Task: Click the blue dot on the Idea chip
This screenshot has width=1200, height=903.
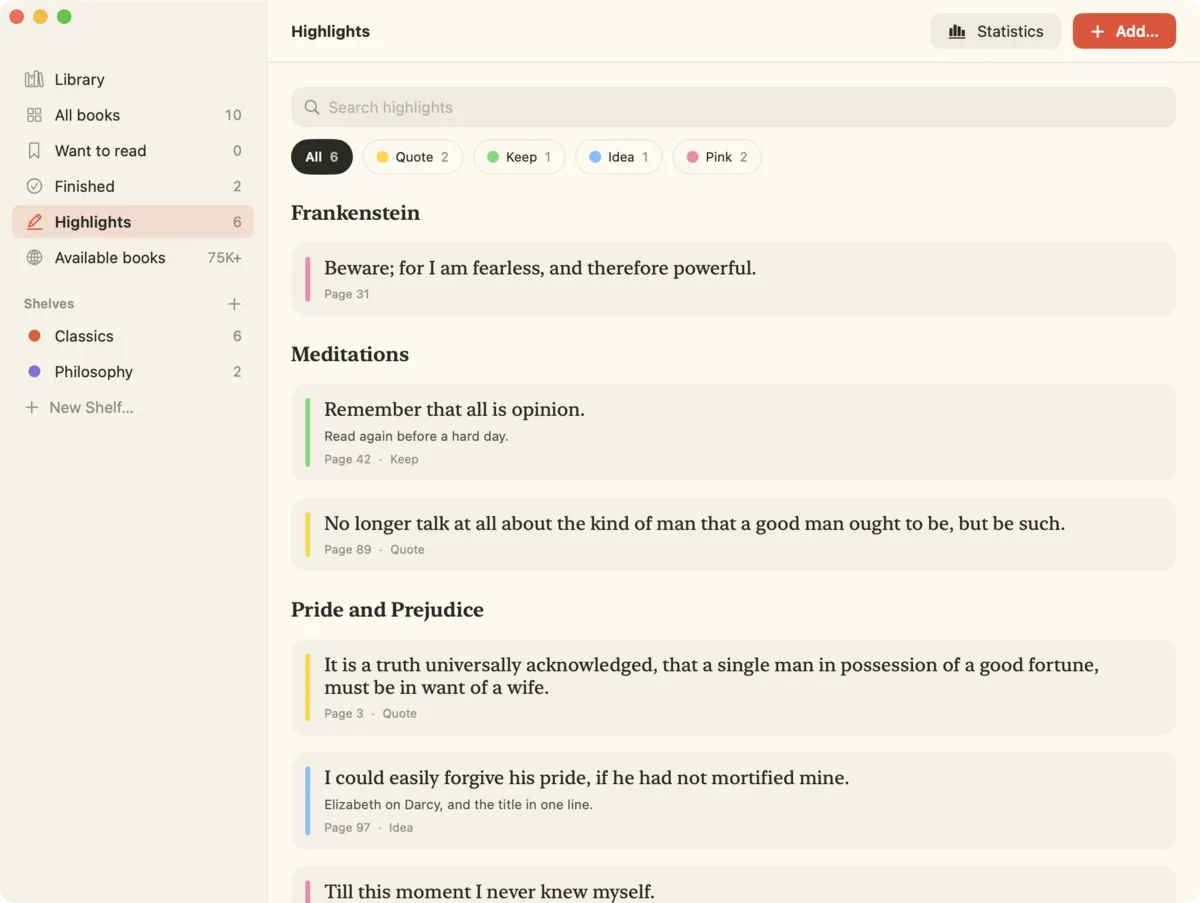Action: pyautogui.click(x=595, y=157)
